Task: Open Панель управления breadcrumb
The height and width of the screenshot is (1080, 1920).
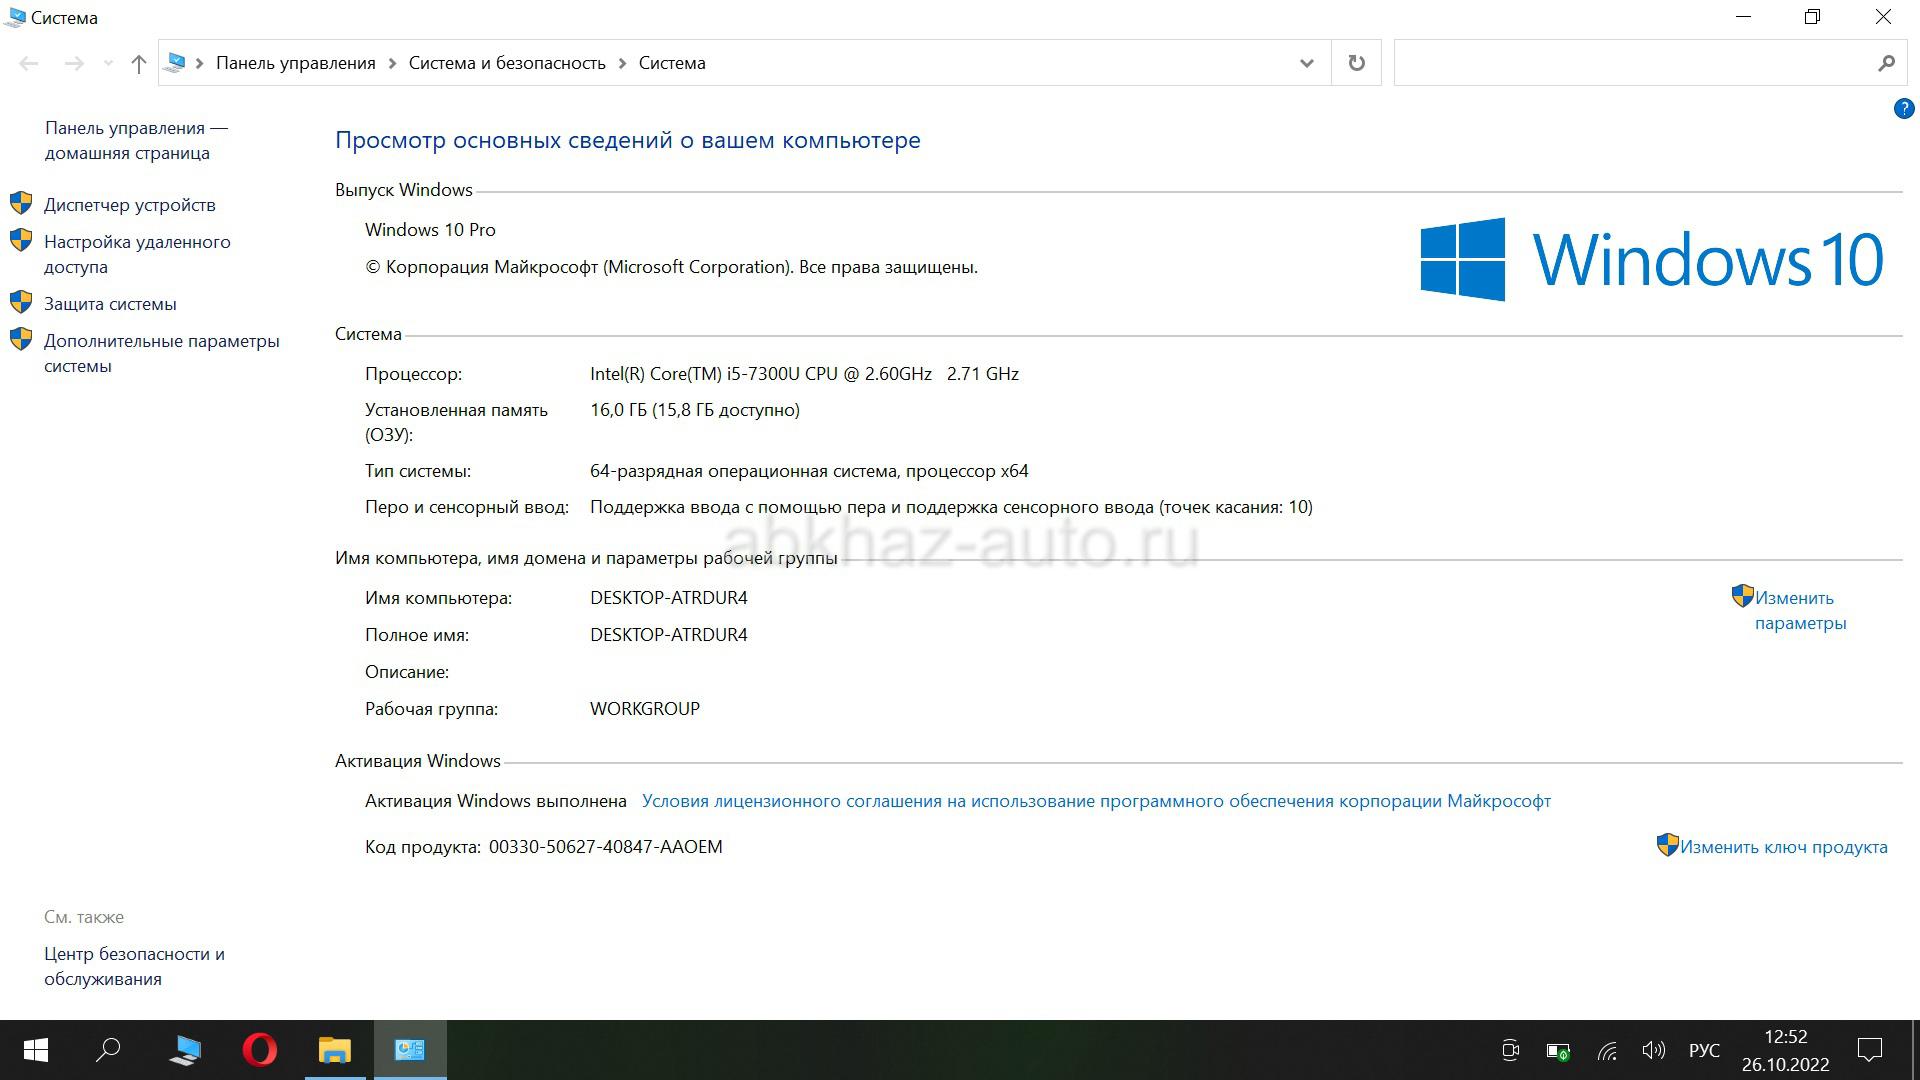Action: 296,63
